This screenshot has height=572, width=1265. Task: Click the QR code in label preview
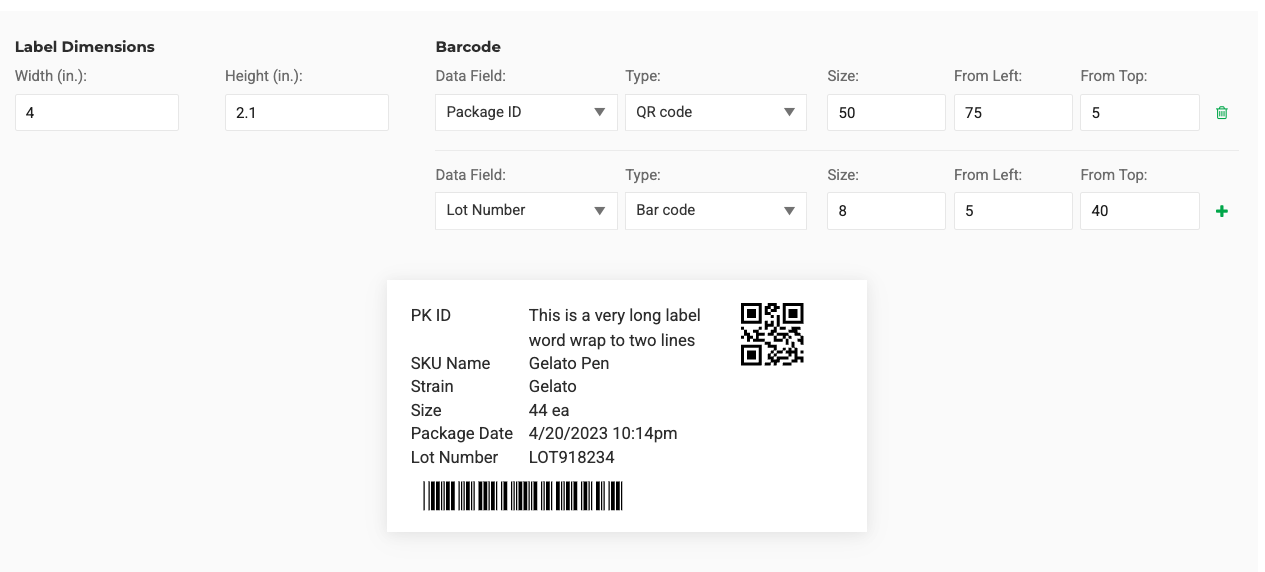pos(772,334)
